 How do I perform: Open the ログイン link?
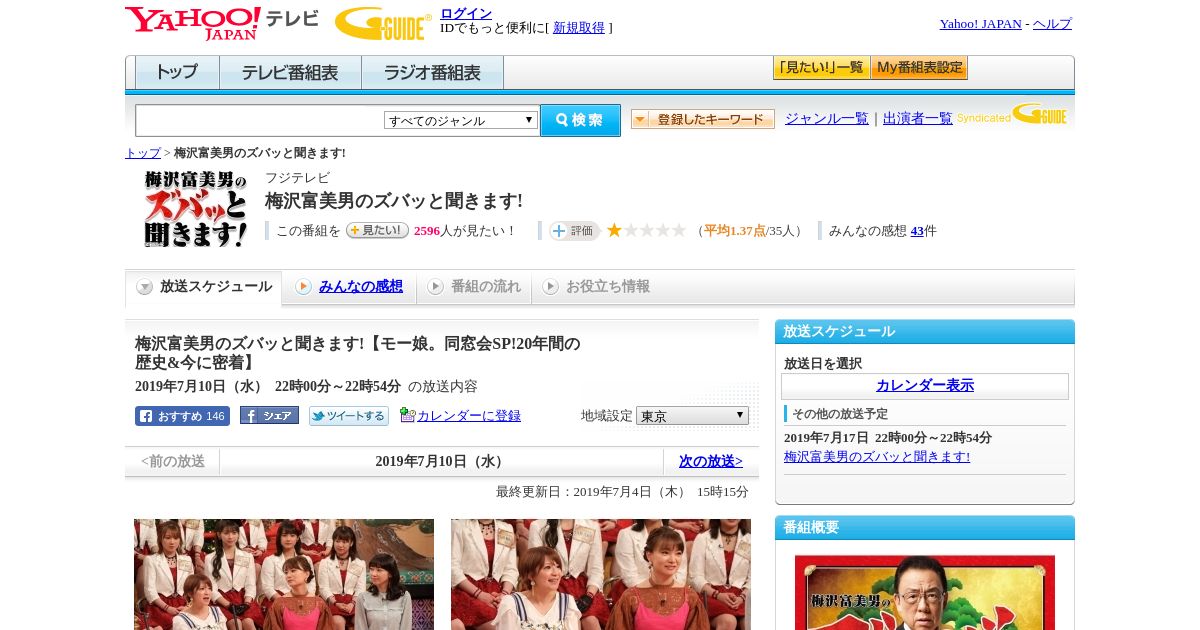[x=466, y=13]
